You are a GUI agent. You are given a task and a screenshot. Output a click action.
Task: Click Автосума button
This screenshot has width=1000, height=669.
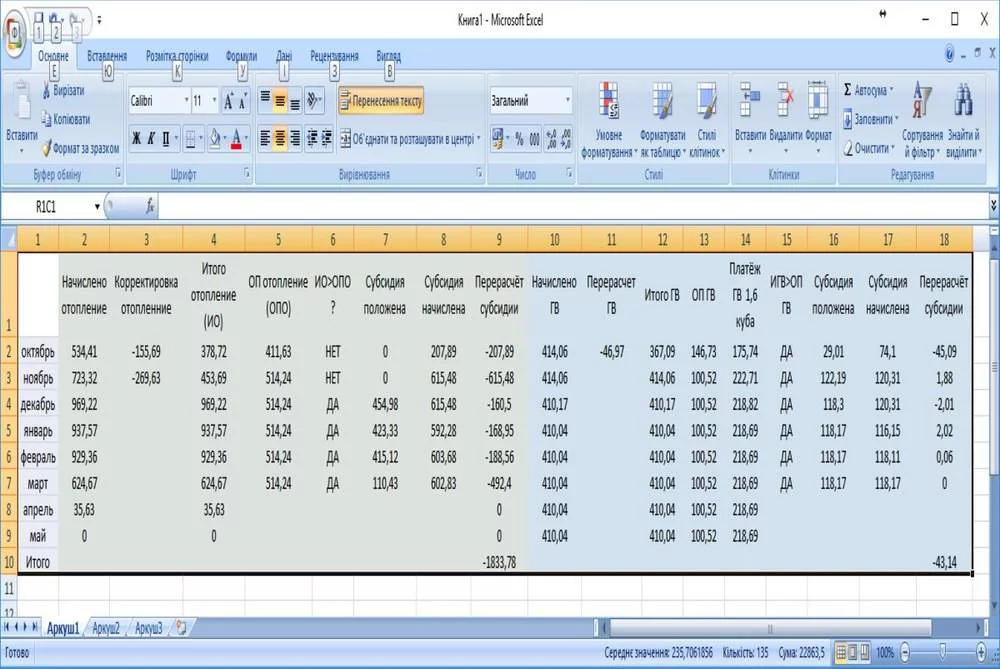[x=866, y=91]
